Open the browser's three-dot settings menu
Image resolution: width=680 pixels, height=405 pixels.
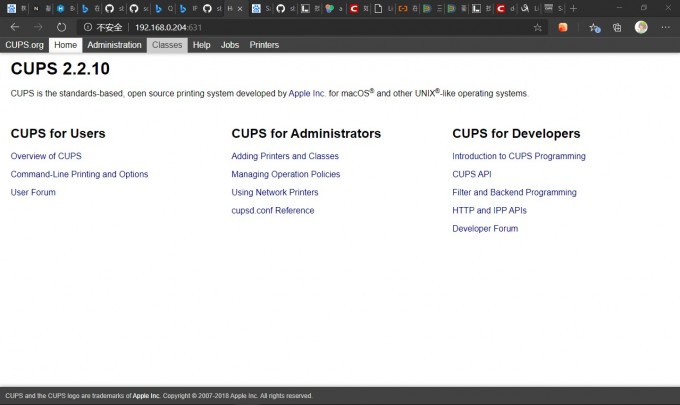click(666, 27)
